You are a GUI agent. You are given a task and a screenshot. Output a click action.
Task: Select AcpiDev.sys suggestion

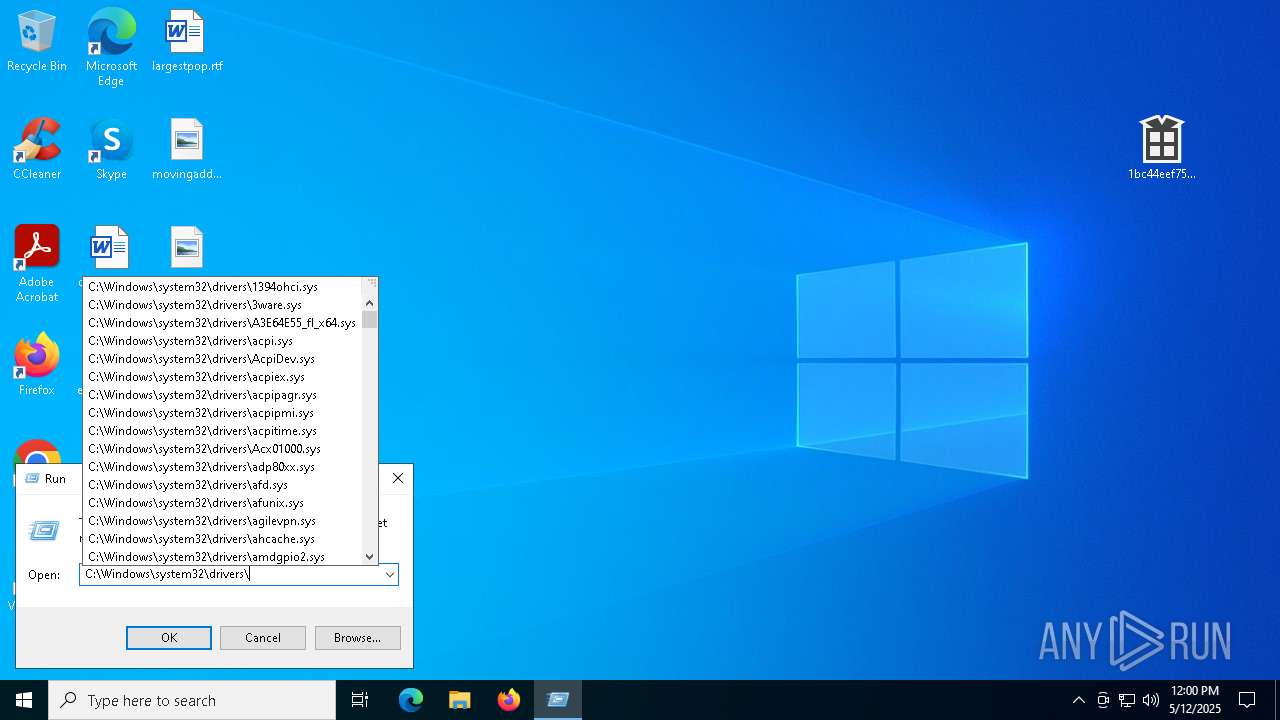[x=222, y=359]
